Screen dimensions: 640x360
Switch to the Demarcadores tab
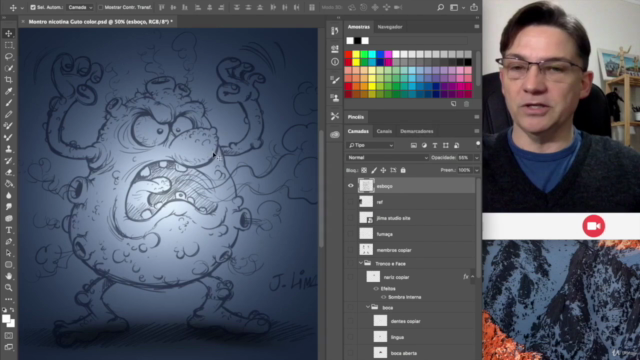coord(417,131)
